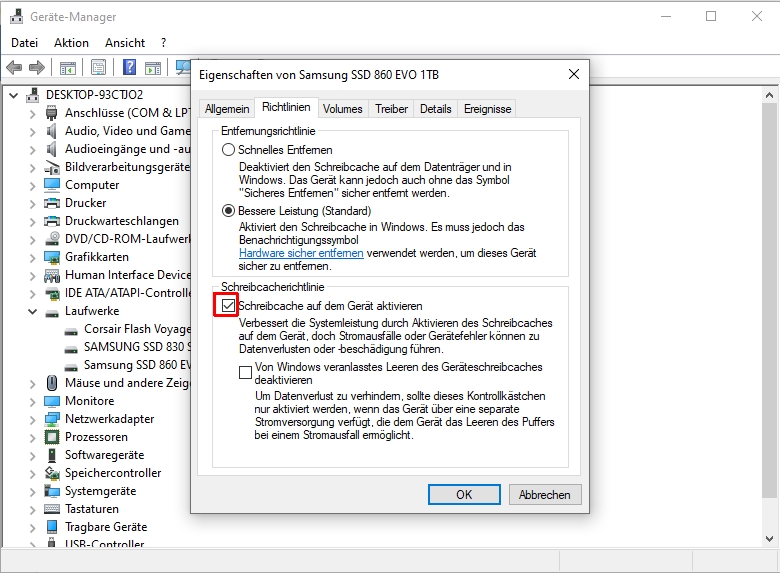Expand the Prozessoren tree node

pyautogui.click(x=32, y=438)
